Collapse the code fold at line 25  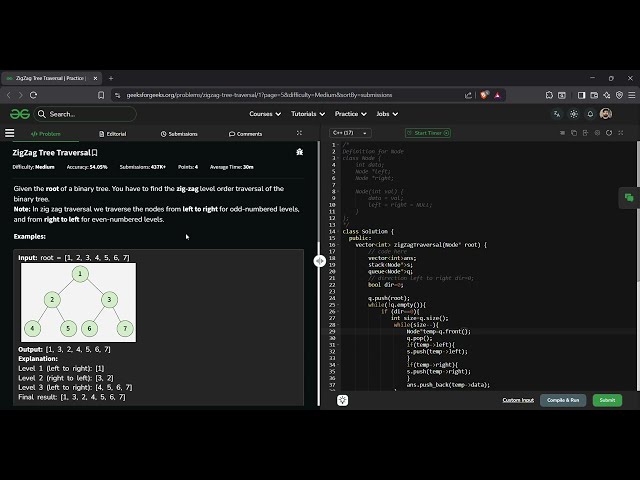(338, 305)
